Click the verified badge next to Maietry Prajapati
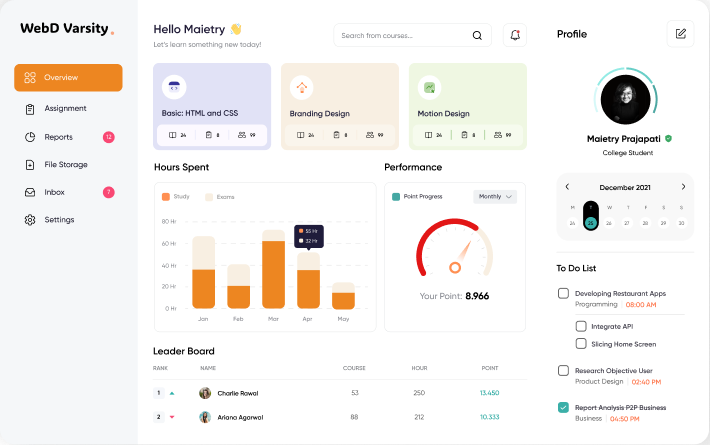 [668, 139]
